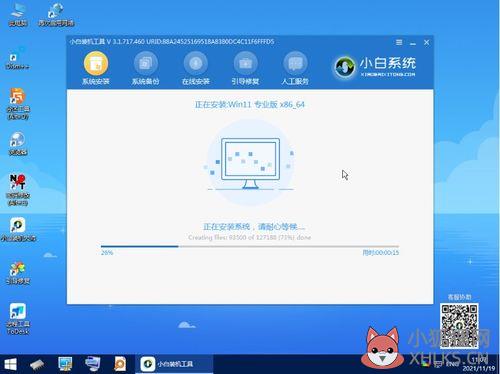This screenshot has width=500, height=374.
Task: Click the taskbar date 2021/11/19
Action: point(479,368)
